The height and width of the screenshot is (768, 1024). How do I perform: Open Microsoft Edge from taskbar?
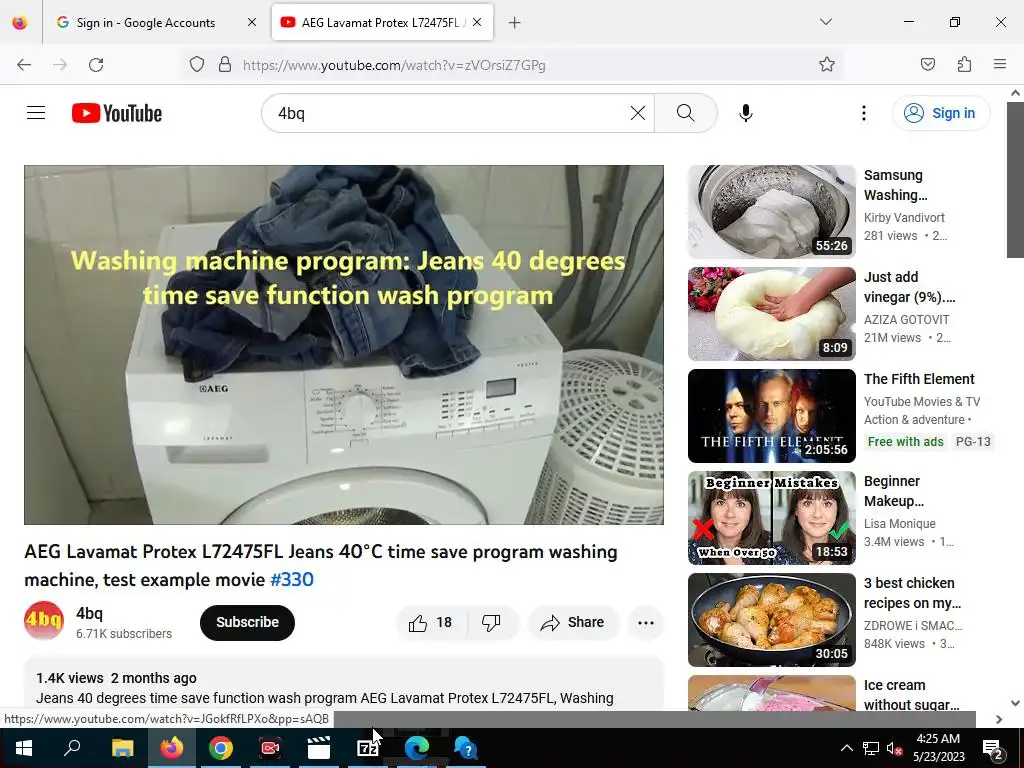point(417,748)
